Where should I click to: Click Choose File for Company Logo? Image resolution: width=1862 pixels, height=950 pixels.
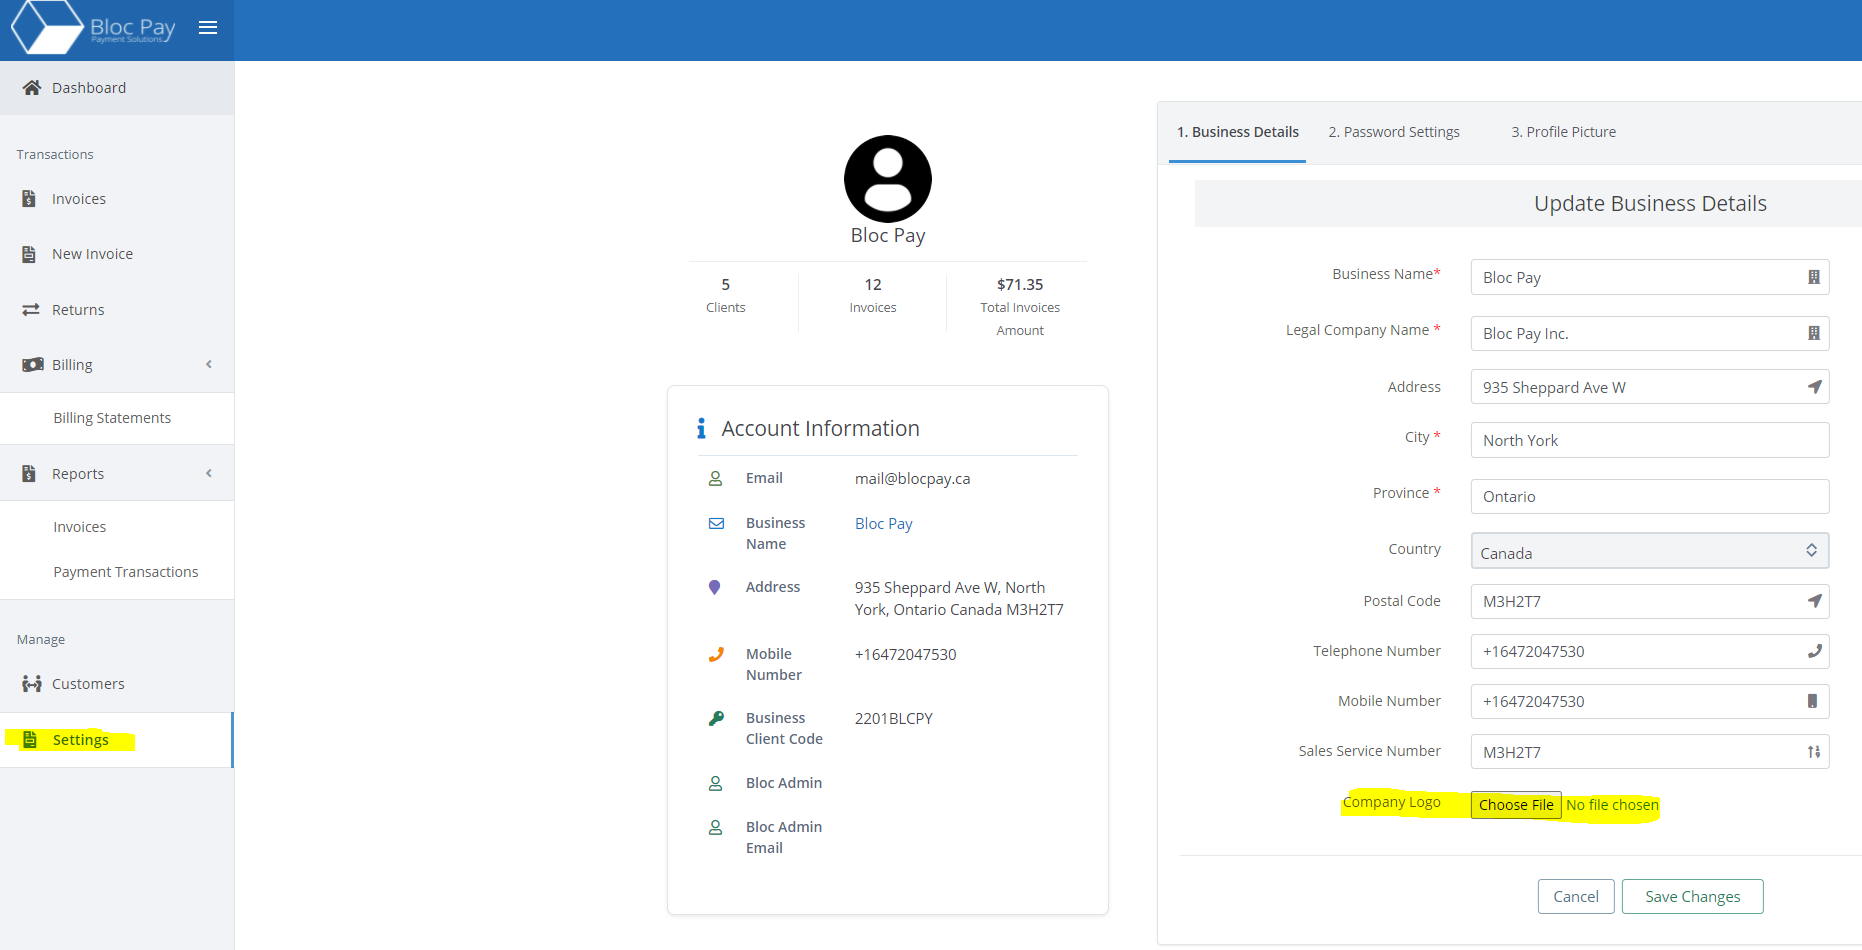pyautogui.click(x=1515, y=804)
